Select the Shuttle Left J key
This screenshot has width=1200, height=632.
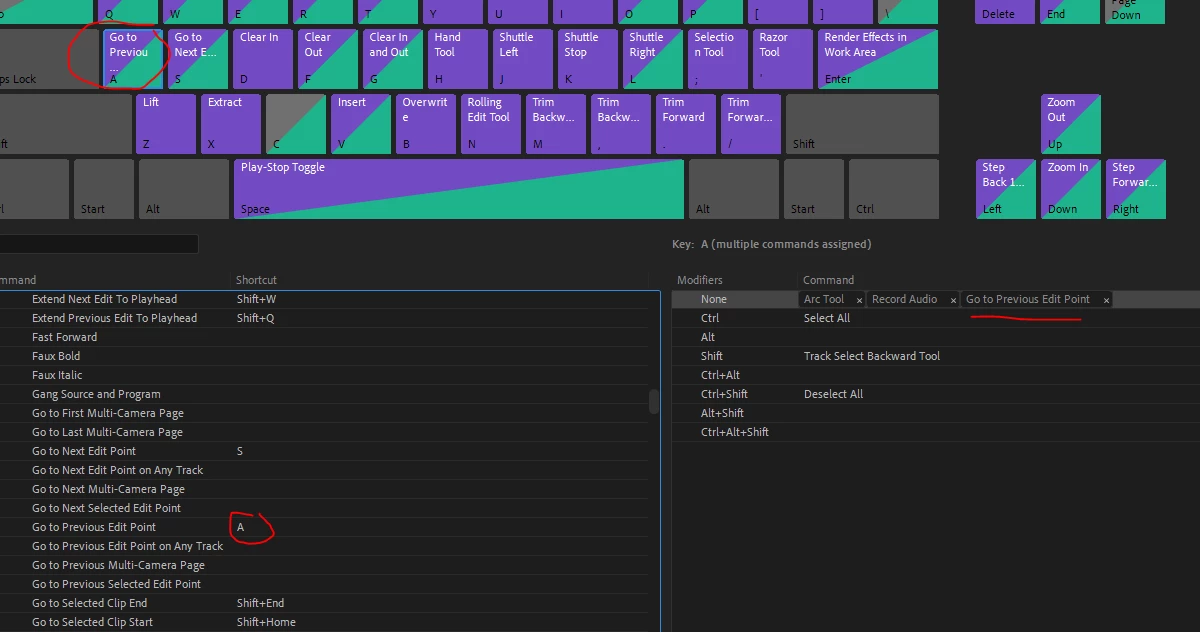(523, 59)
